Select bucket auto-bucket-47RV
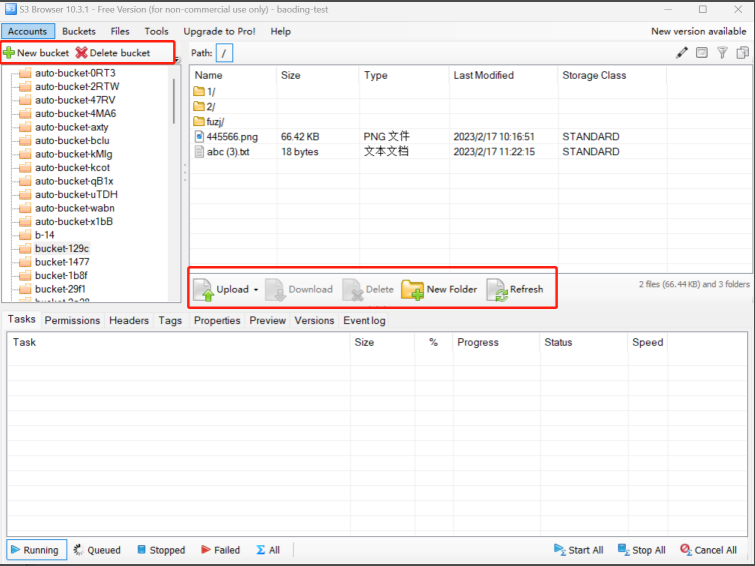 coord(75,100)
